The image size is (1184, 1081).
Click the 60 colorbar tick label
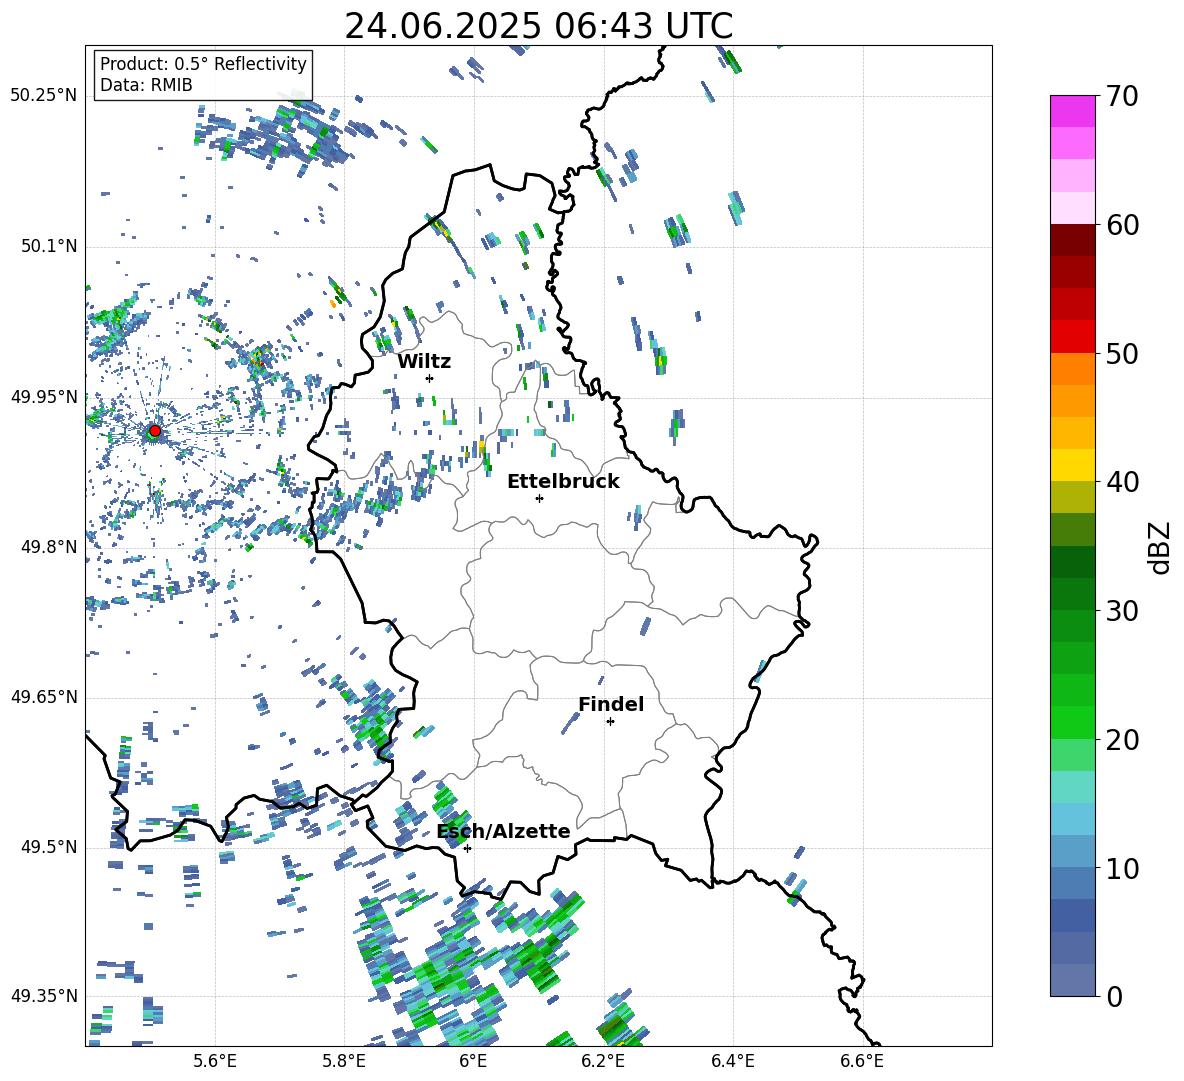[x=1123, y=225]
